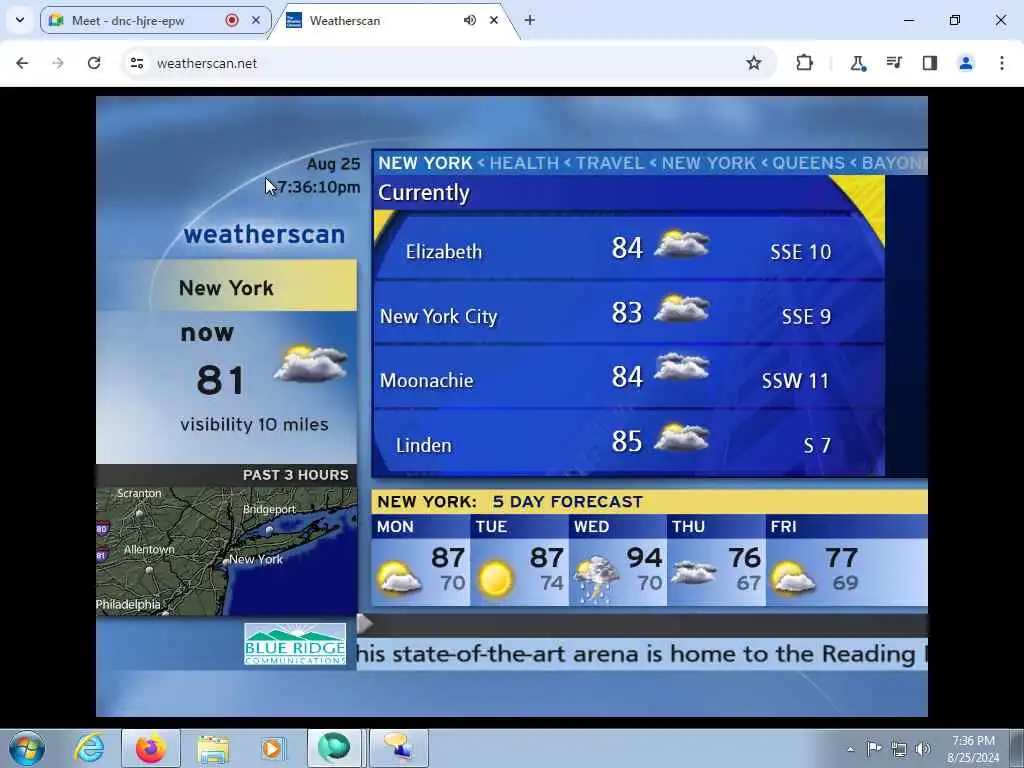Bookmark this page with the star icon

(754, 63)
